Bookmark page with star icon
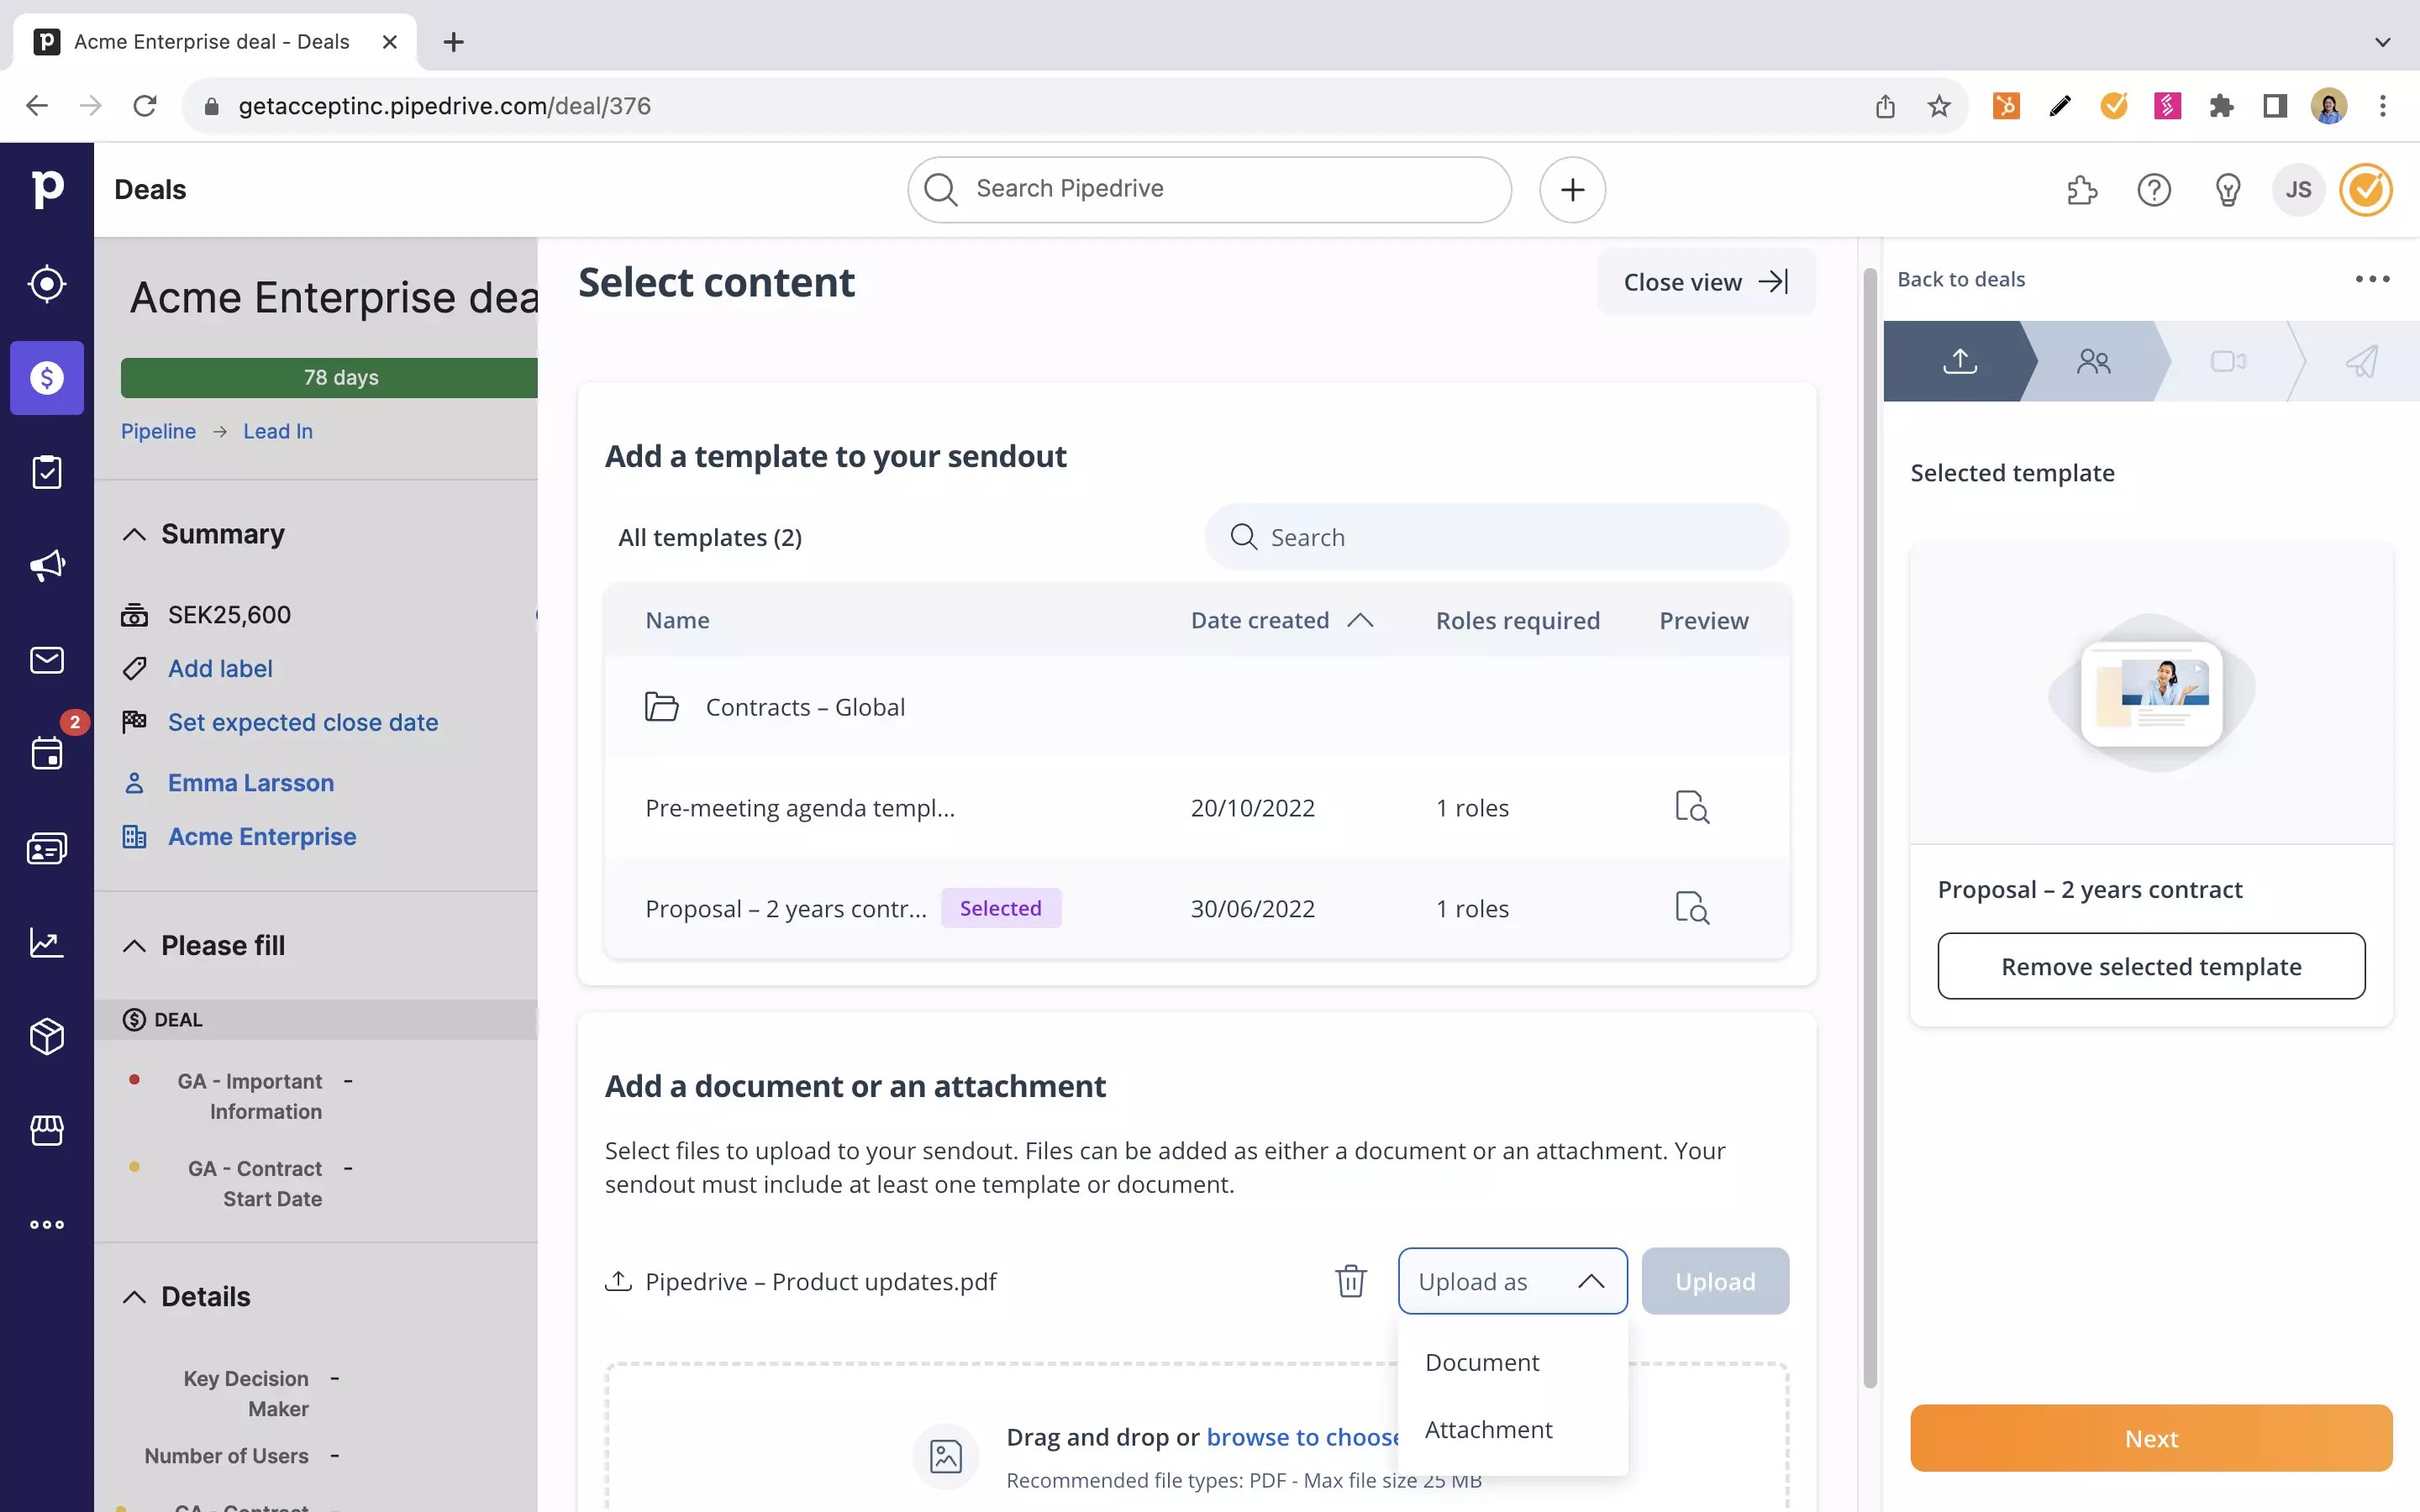This screenshot has height=1512, width=2420. pos(1939,106)
